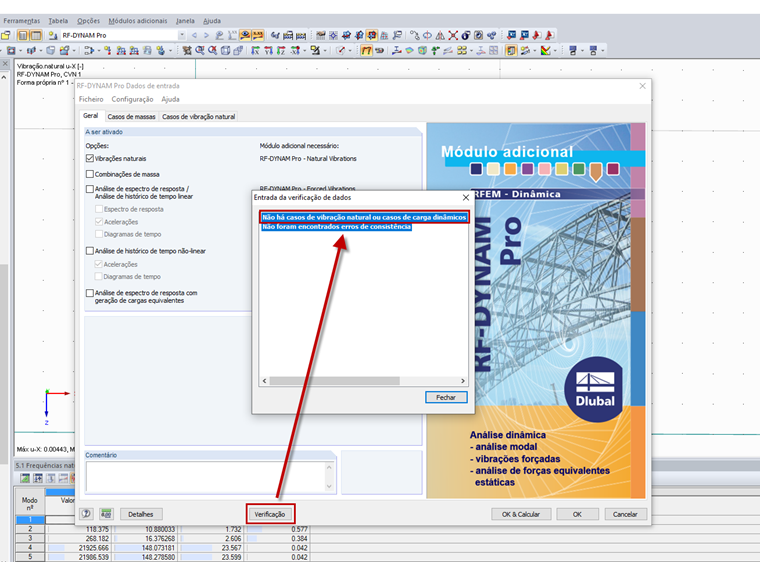Select 'Não há casos de vibração natural' message
Screen dimensions: 760x570
point(364,217)
